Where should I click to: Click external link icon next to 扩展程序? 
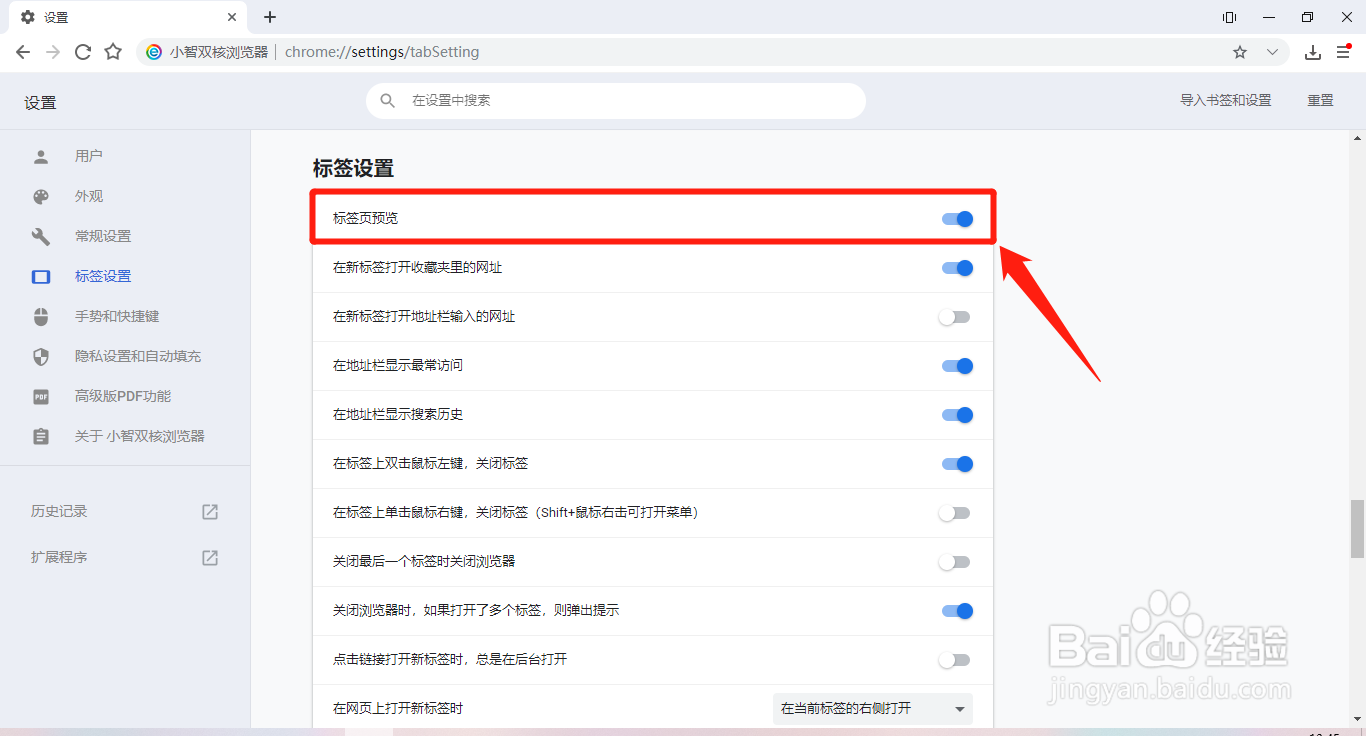point(210,557)
